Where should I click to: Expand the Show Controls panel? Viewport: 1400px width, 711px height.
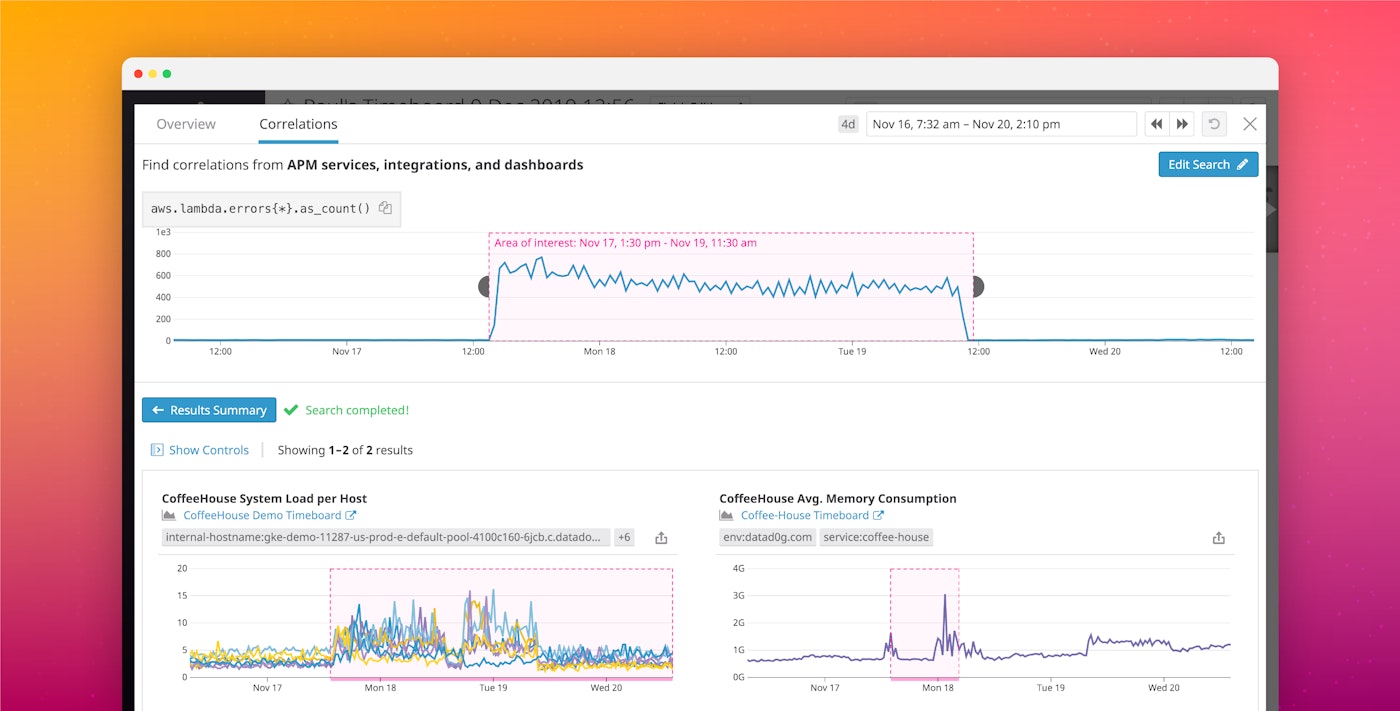tap(199, 450)
